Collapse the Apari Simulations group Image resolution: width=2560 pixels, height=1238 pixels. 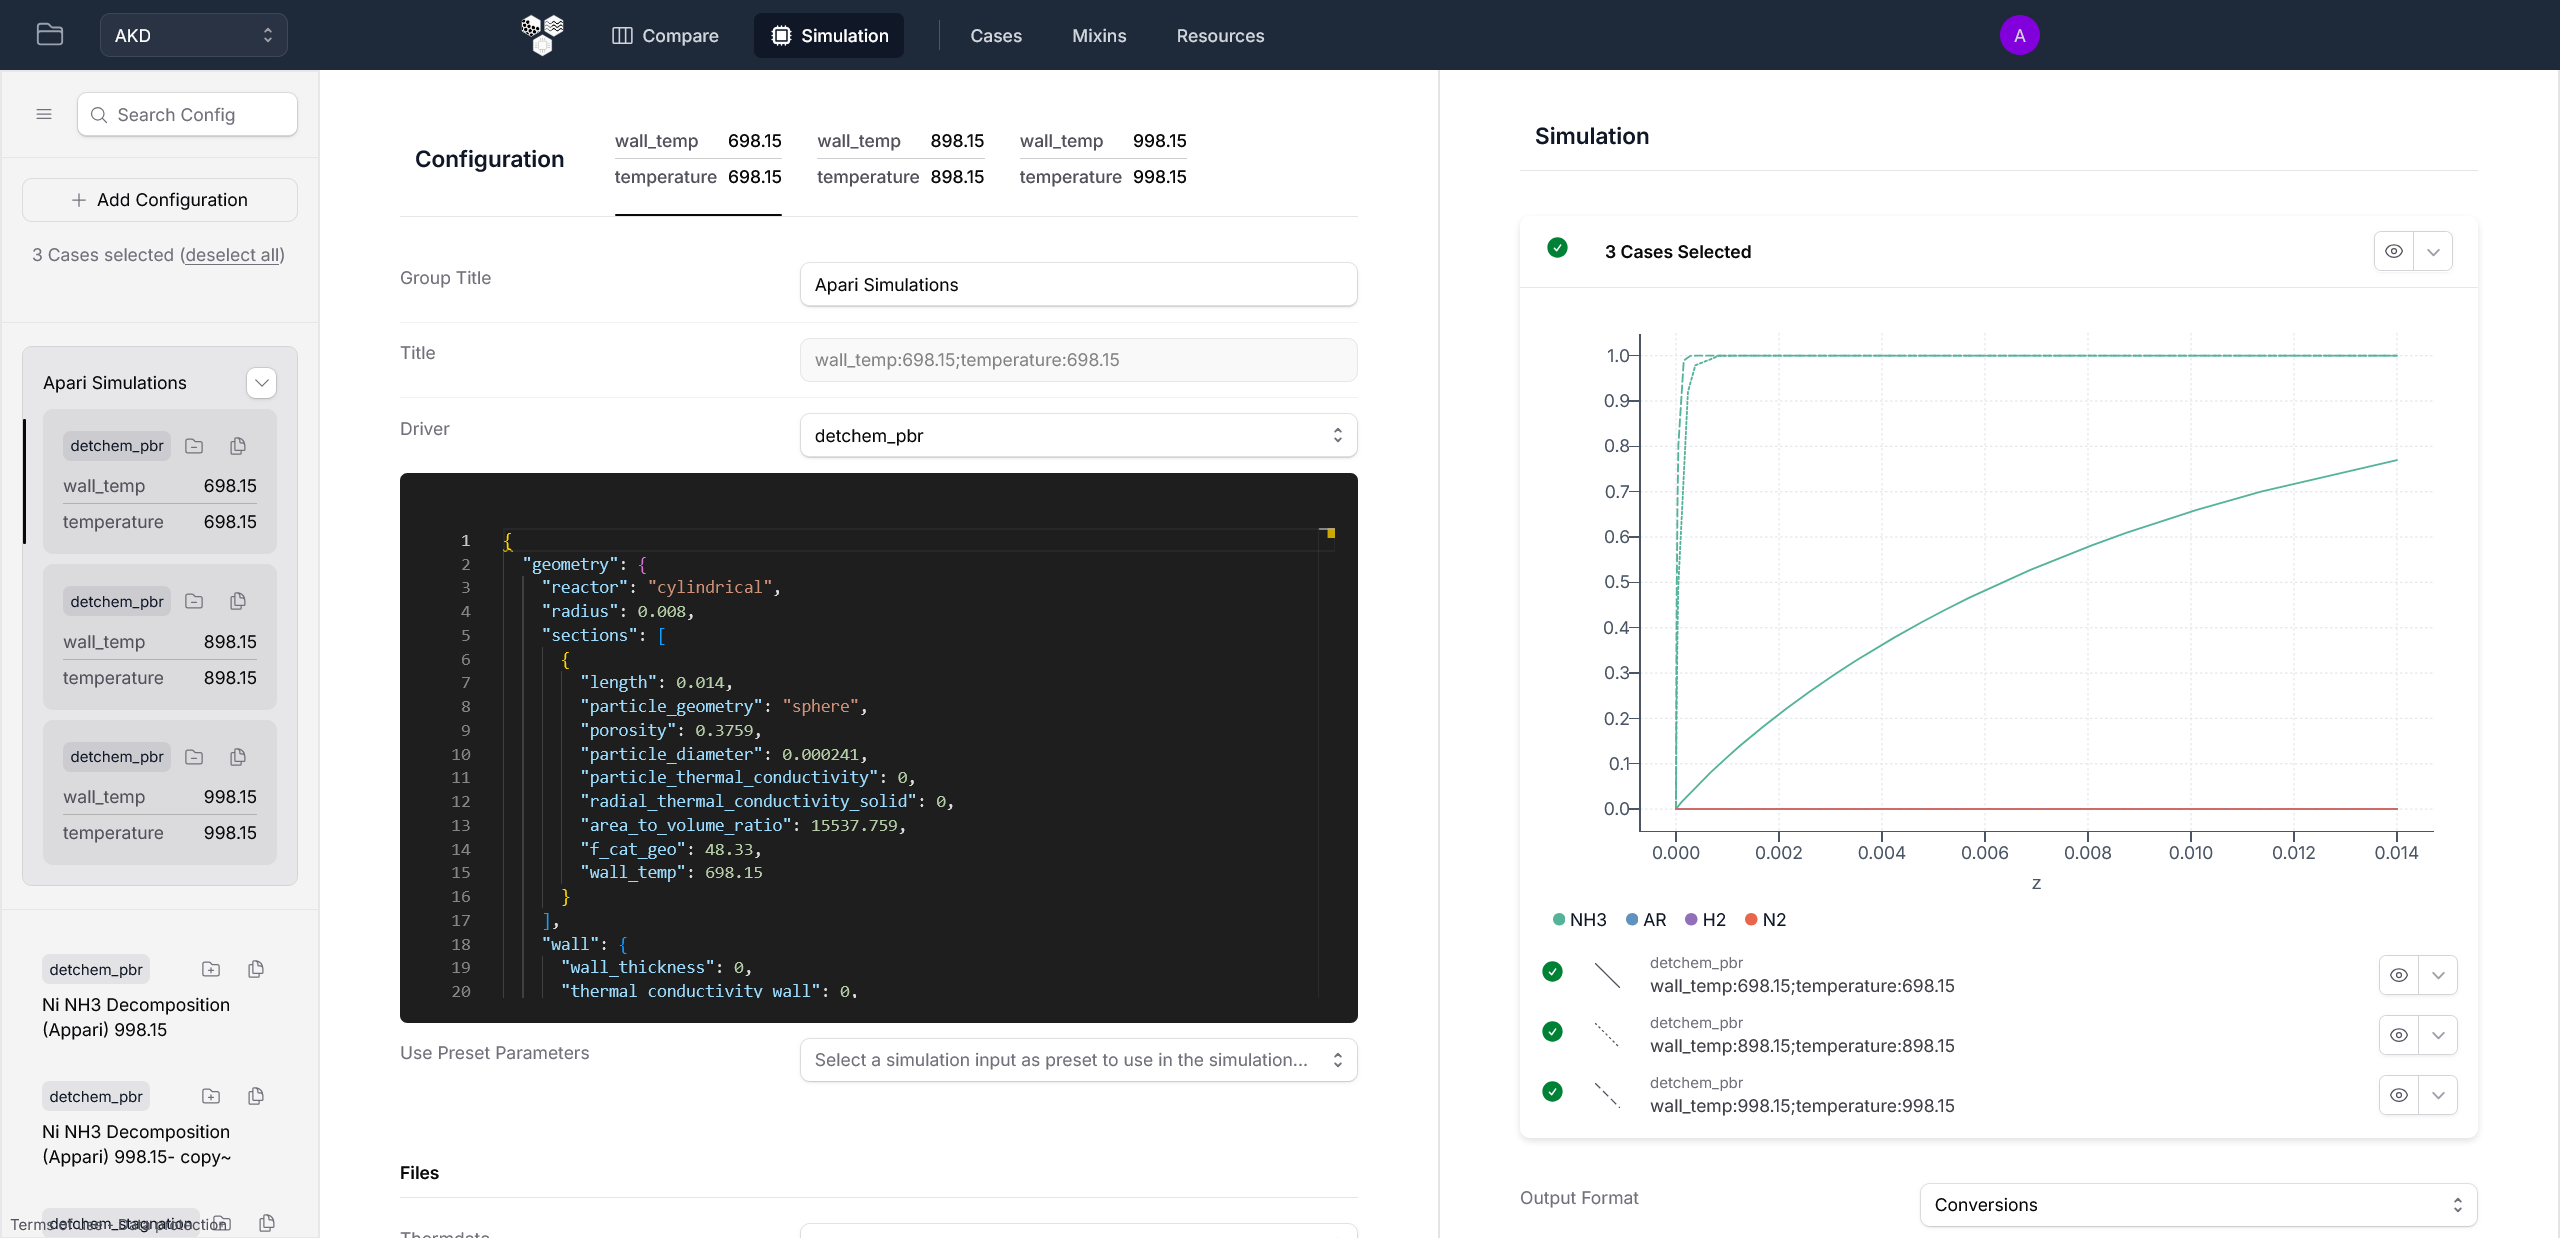click(261, 383)
